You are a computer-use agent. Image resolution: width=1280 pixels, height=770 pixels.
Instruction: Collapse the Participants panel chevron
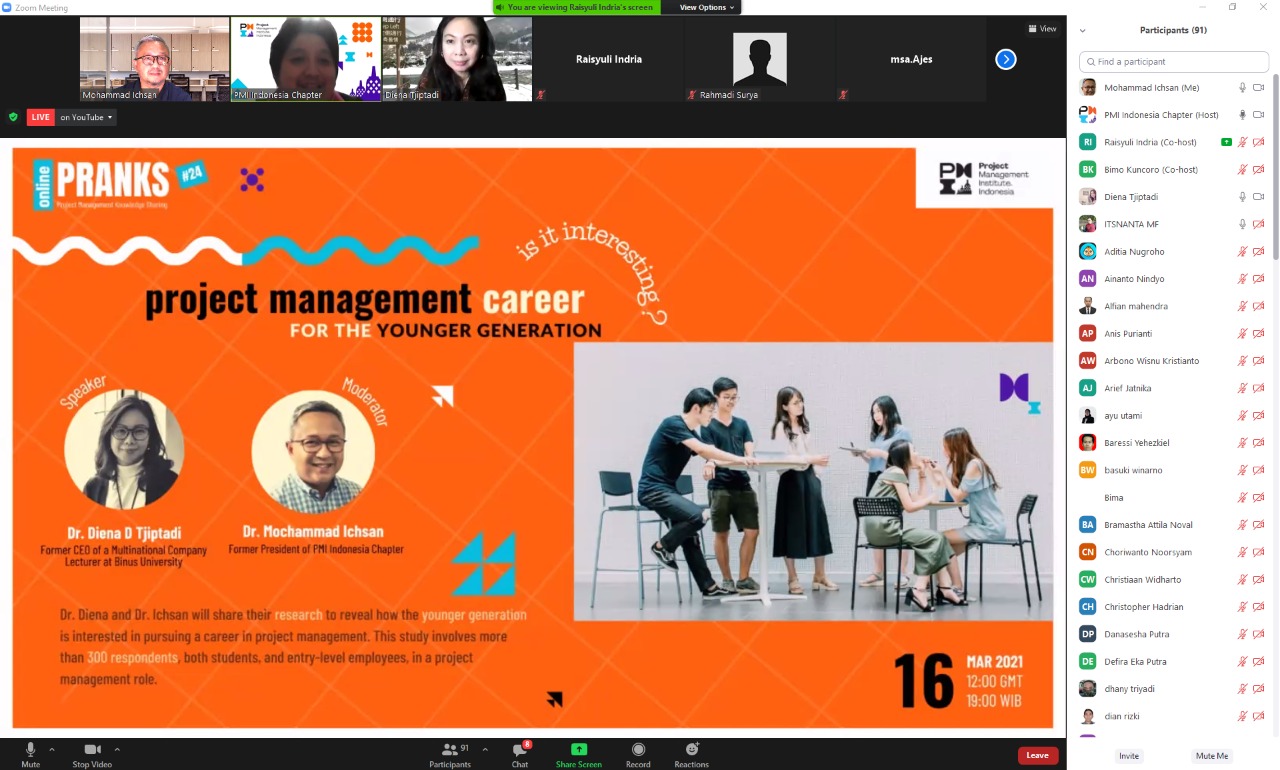click(x=1082, y=31)
